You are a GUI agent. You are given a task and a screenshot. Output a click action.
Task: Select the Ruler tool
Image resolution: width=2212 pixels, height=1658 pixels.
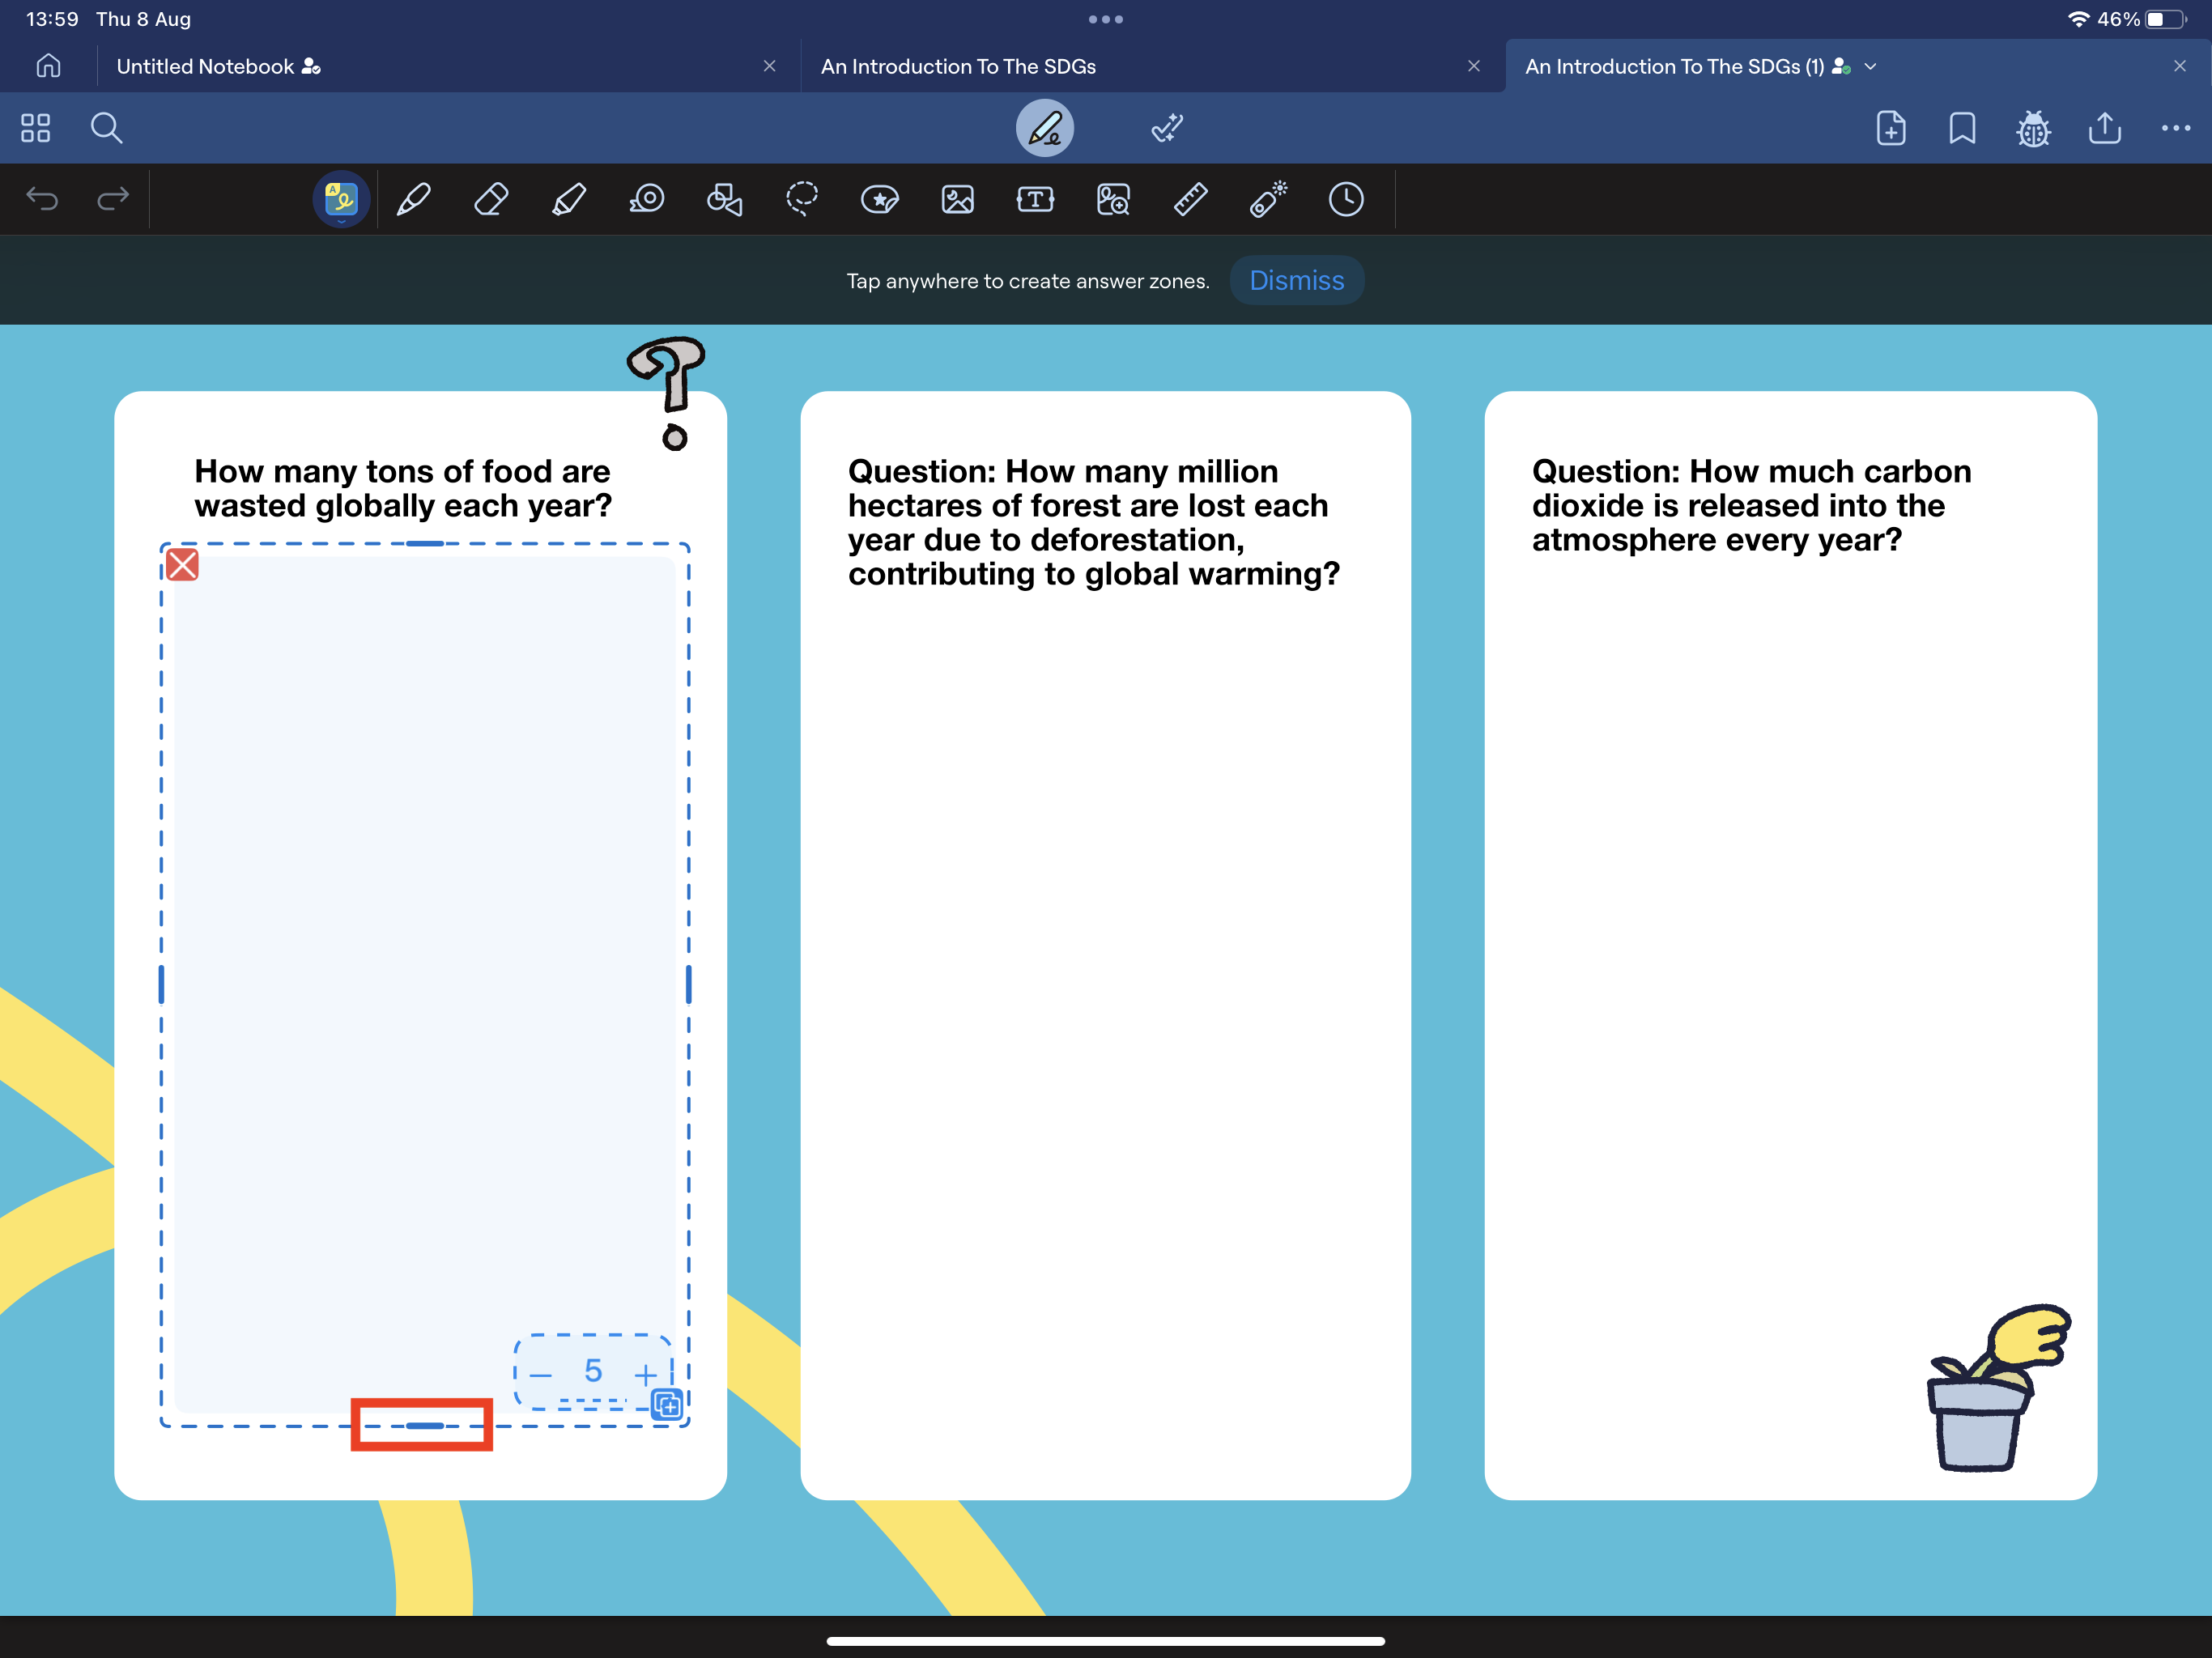(x=1190, y=200)
